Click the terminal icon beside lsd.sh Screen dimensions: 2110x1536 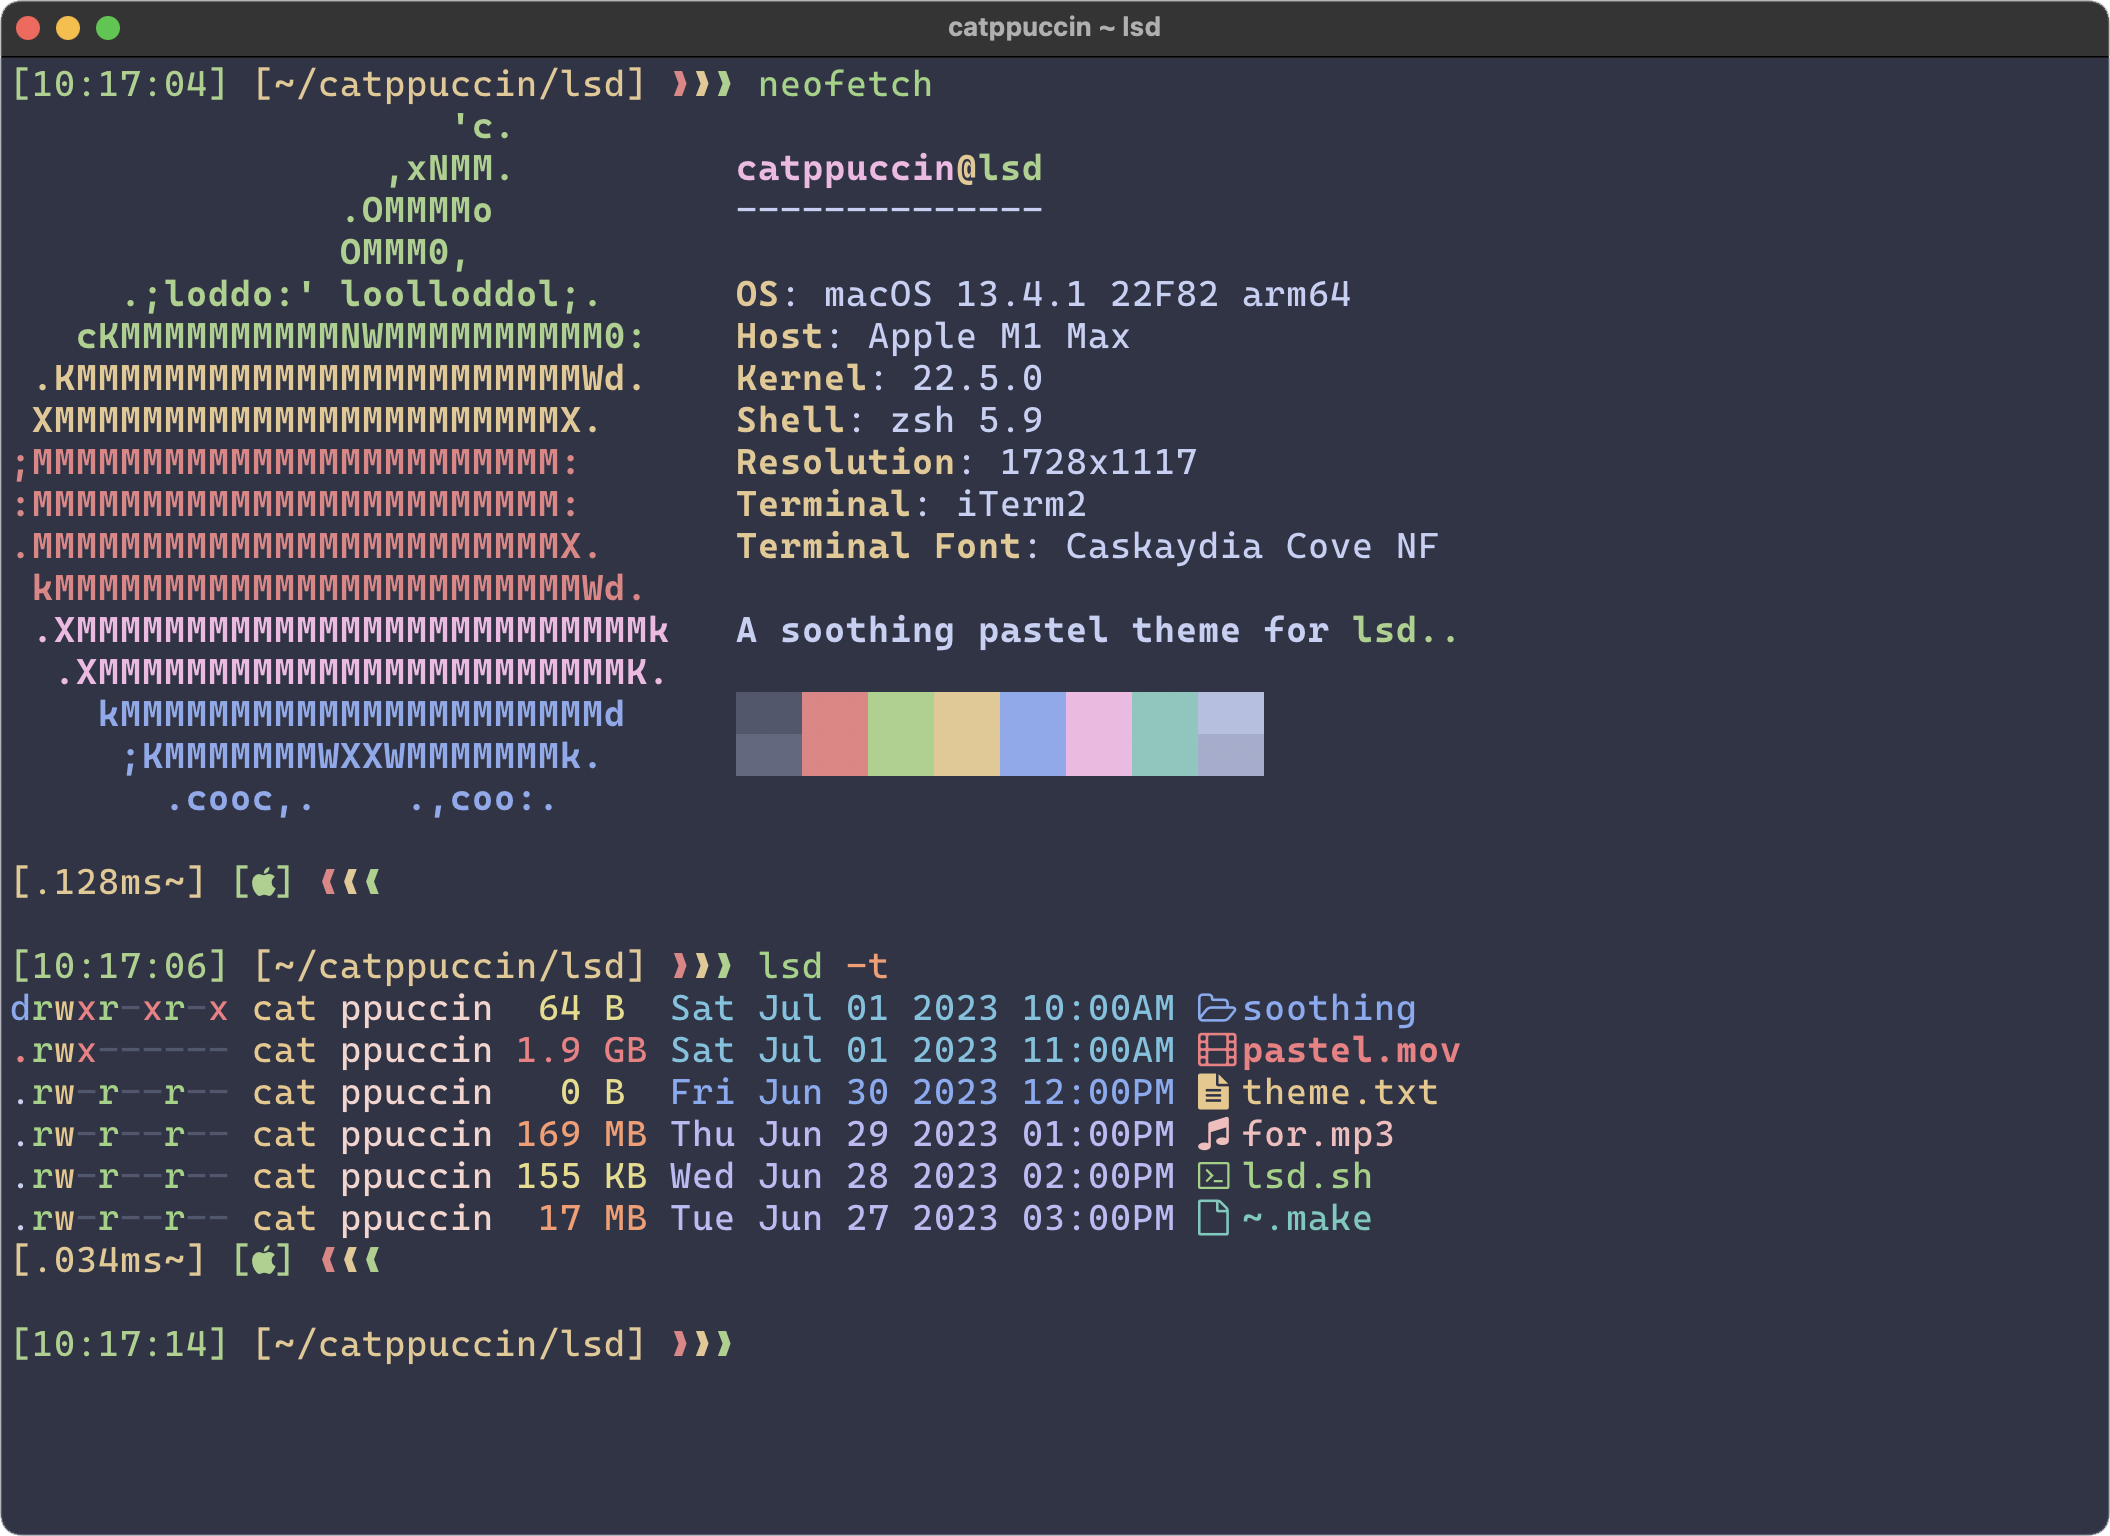pos(1213,1176)
